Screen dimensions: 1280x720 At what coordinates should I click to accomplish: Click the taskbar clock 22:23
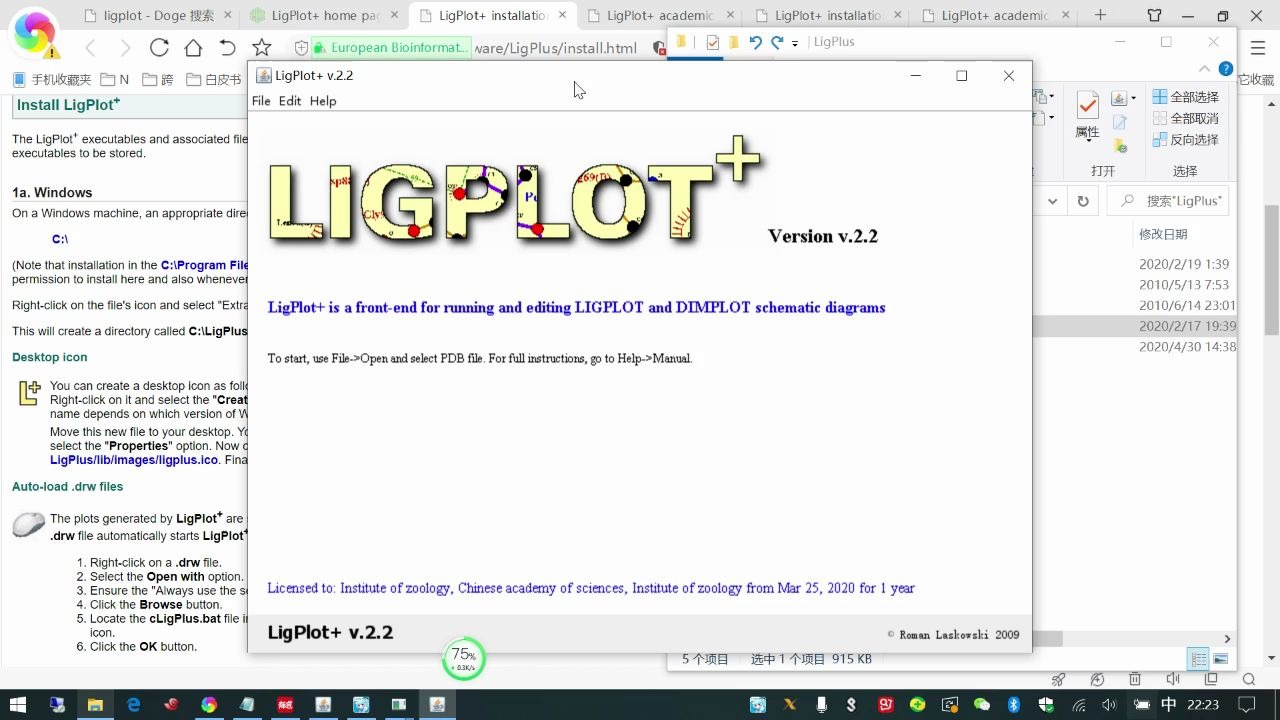(x=1203, y=705)
